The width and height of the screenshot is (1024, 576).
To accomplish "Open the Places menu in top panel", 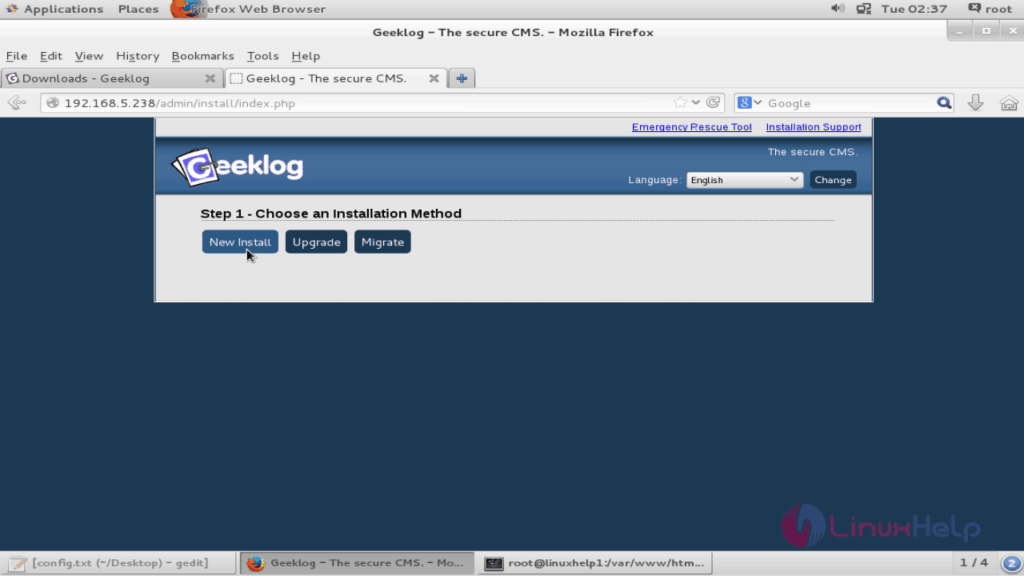I will [x=138, y=8].
